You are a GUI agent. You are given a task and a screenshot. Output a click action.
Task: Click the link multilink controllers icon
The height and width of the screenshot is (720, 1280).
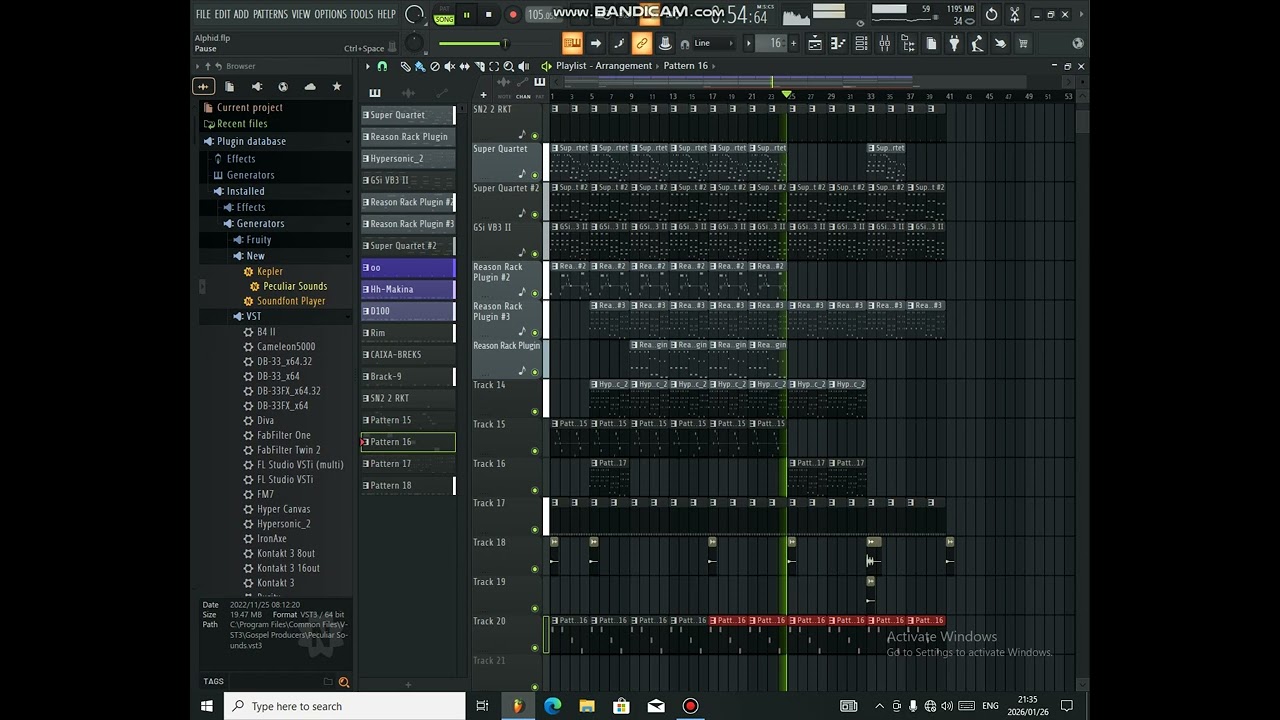[642, 43]
